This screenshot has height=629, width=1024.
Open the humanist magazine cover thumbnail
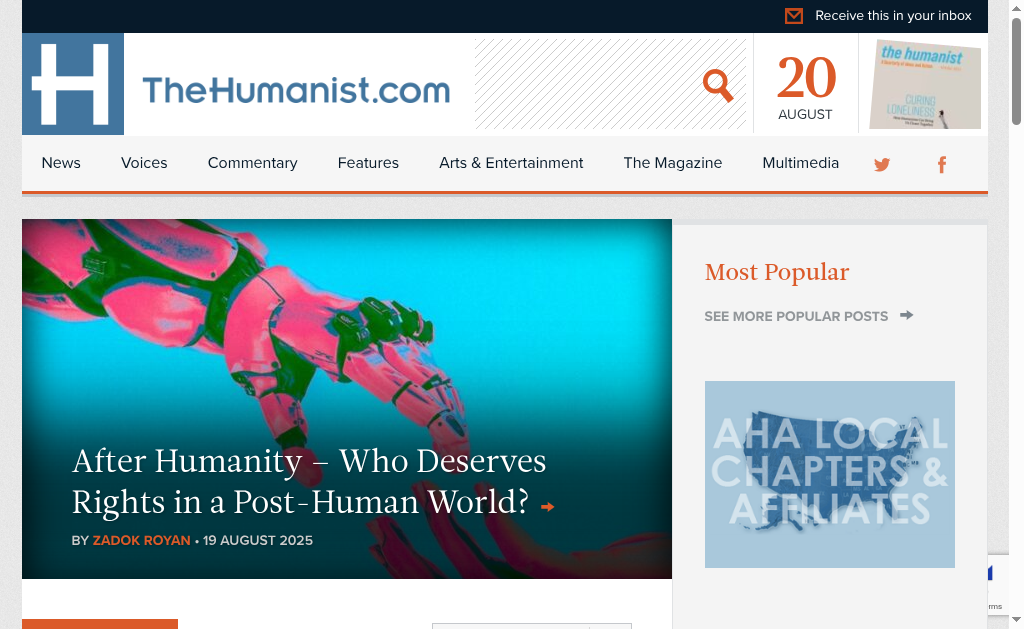[x=925, y=84]
